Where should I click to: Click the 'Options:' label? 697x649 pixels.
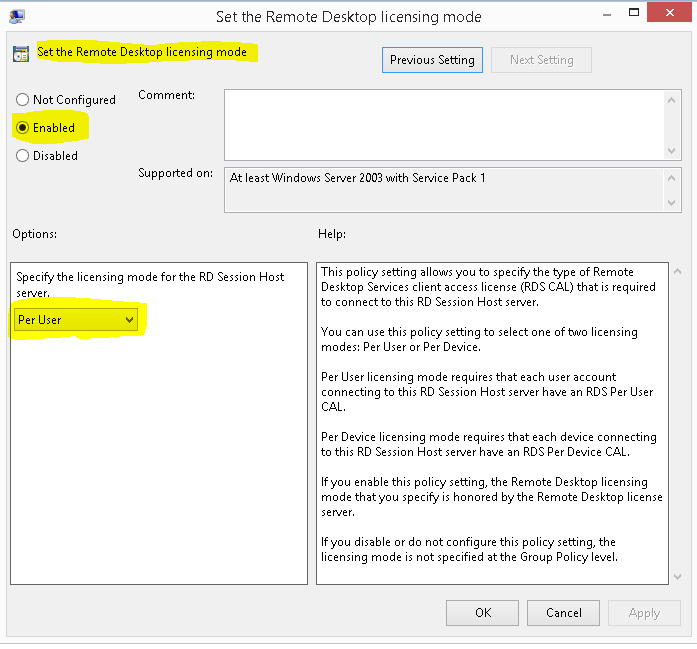tap(35, 234)
